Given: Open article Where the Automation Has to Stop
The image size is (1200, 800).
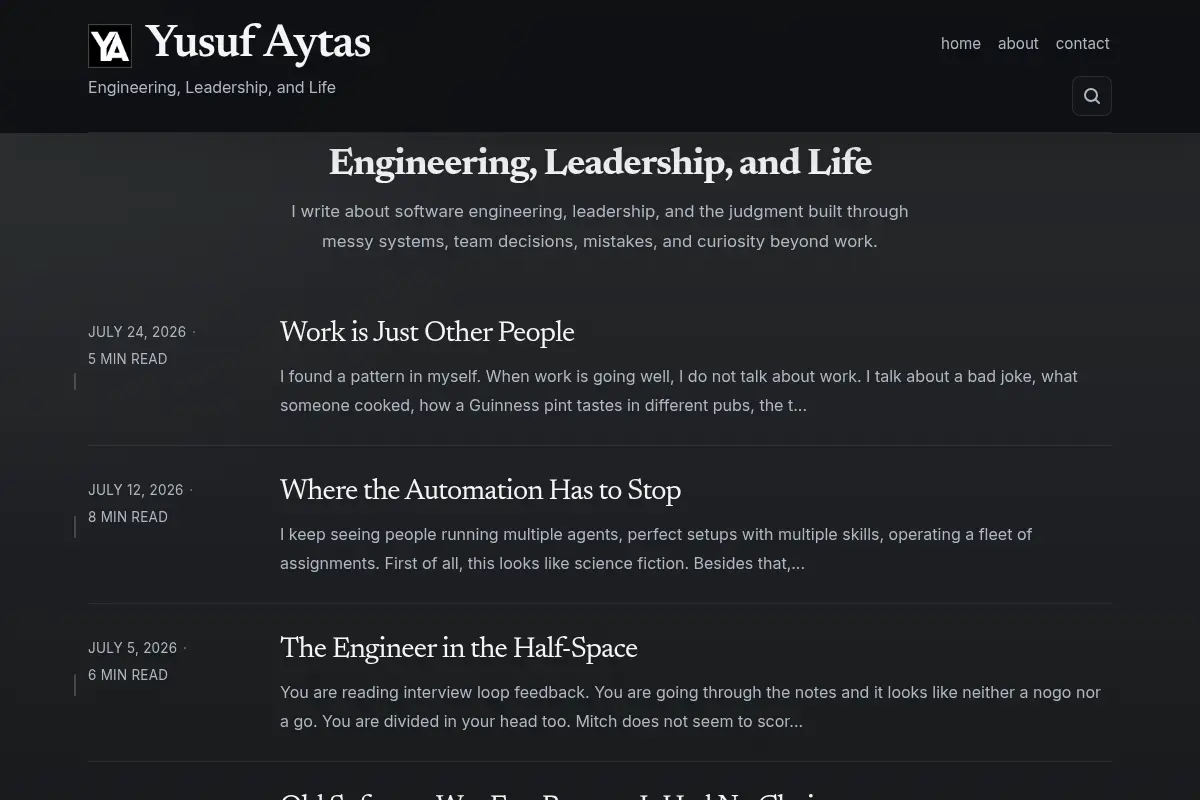Looking at the screenshot, I should [x=480, y=491].
